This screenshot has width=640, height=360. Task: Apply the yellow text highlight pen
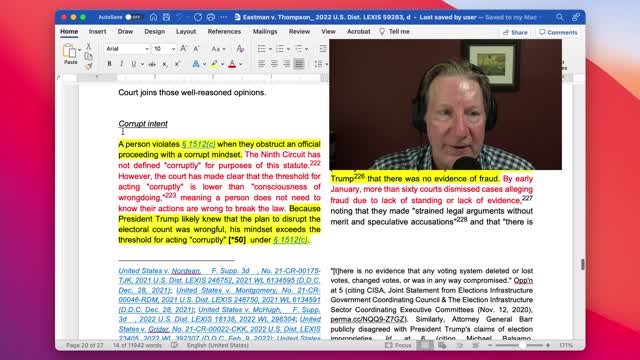214,64
